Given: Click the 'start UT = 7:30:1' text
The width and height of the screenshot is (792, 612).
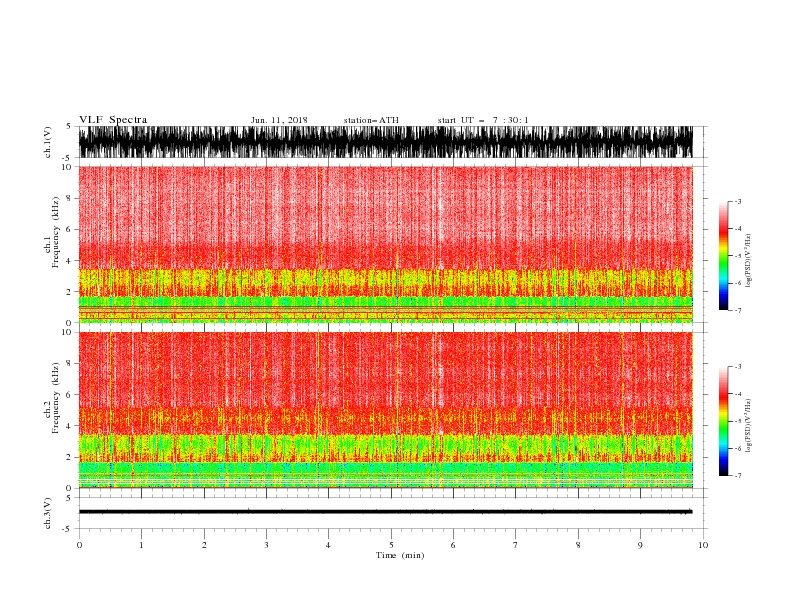Looking at the screenshot, I should point(483,120).
